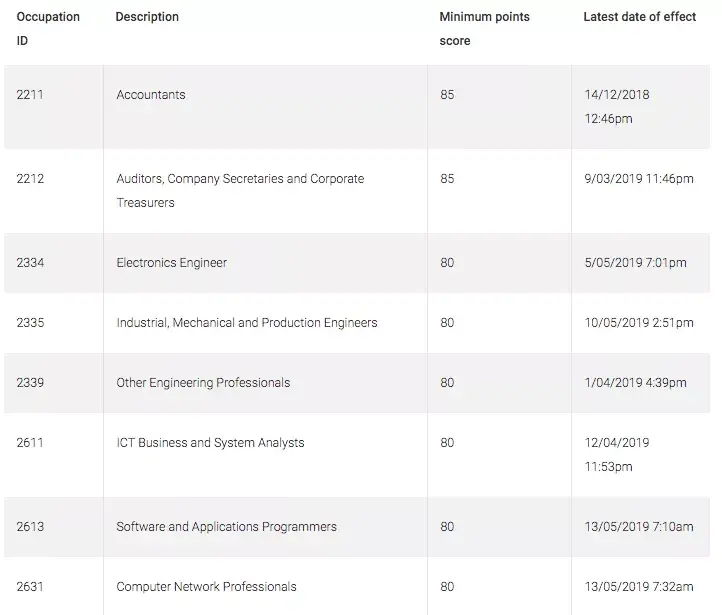722x615 pixels.
Task: Click the Description column header
Action: (x=147, y=17)
